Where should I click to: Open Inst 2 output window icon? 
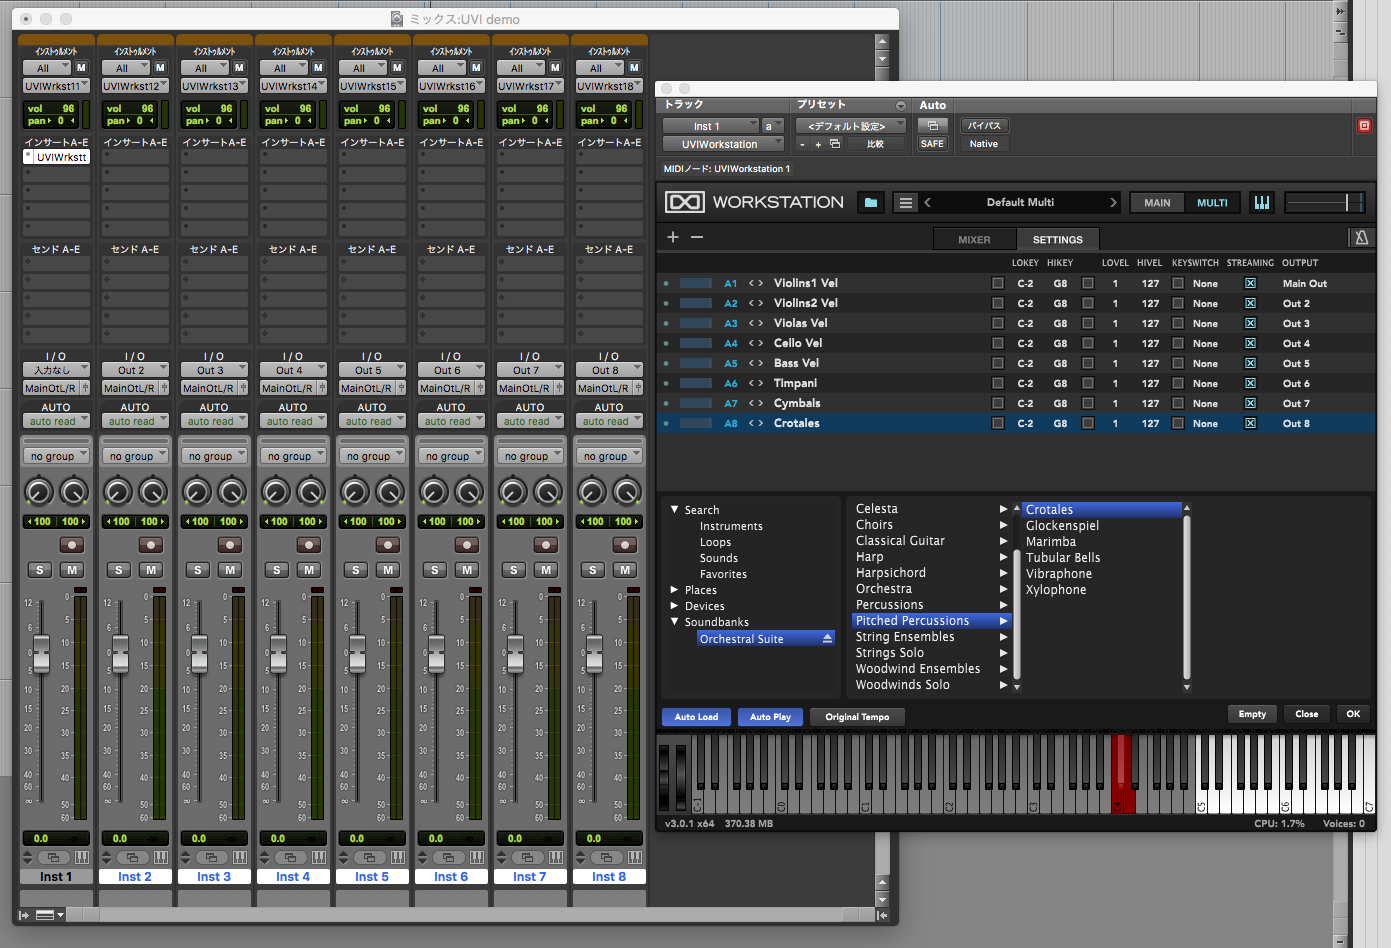tap(133, 858)
